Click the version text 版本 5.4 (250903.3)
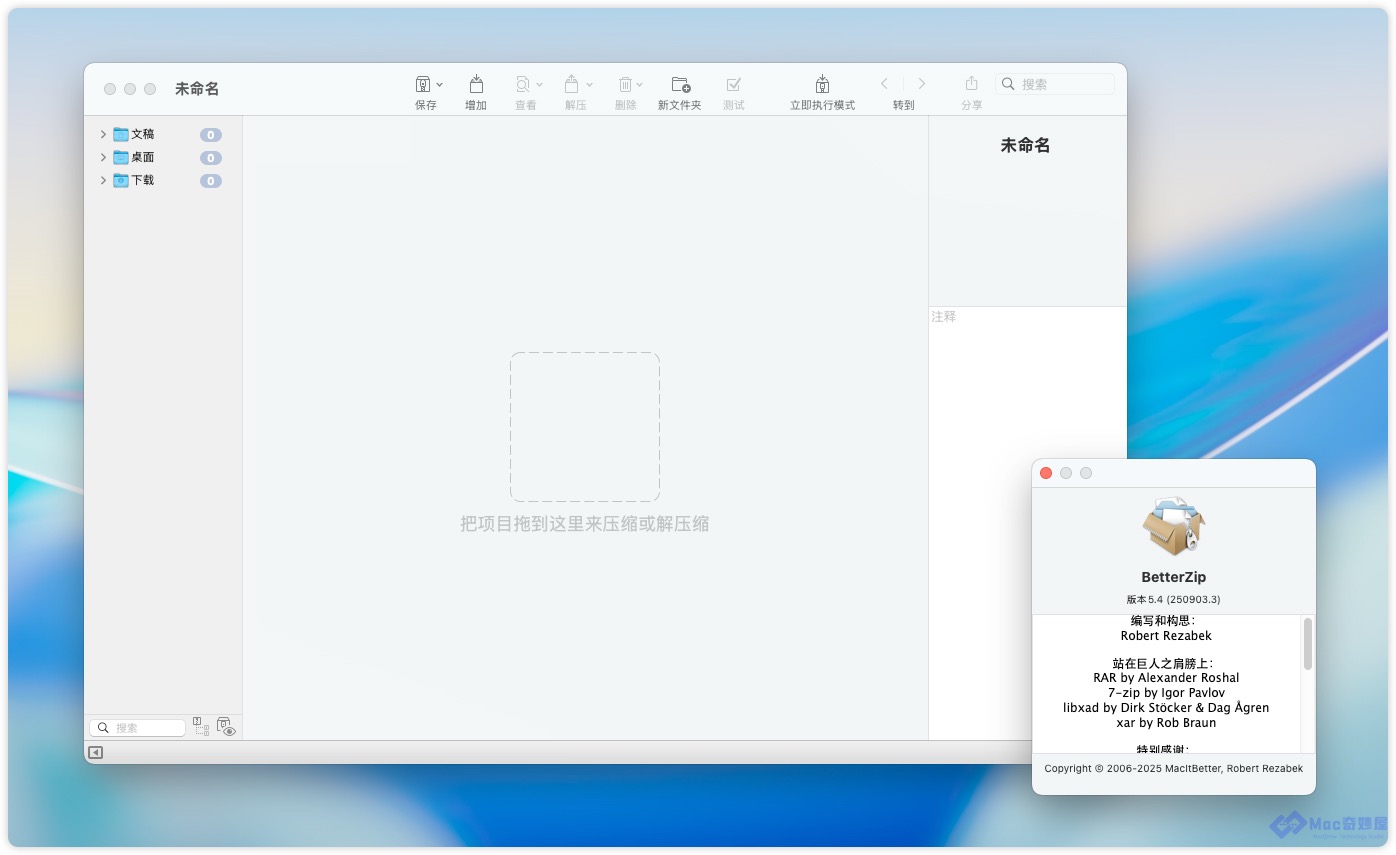The height and width of the screenshot is (855, 1396). click(x=1173, y=600)
